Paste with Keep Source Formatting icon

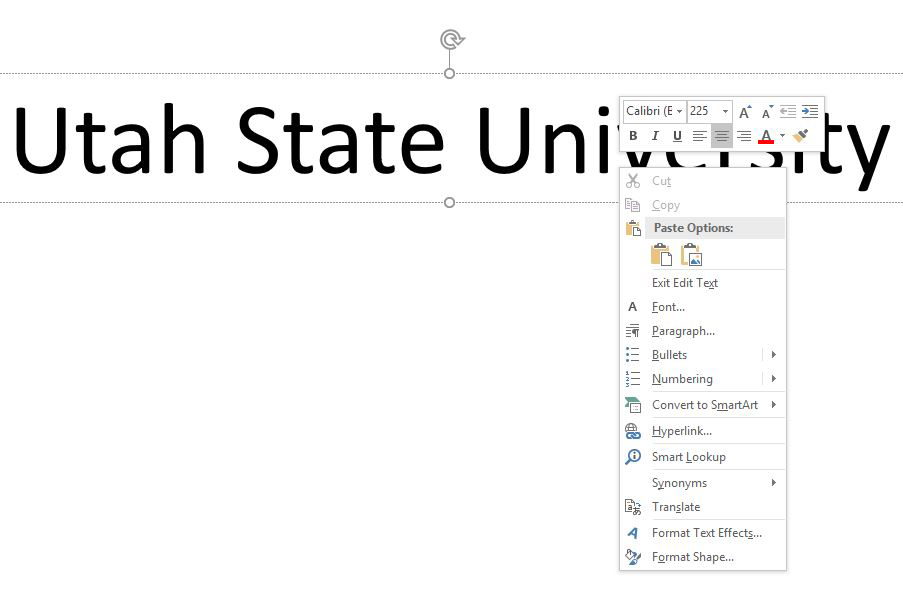pos(661,255)
